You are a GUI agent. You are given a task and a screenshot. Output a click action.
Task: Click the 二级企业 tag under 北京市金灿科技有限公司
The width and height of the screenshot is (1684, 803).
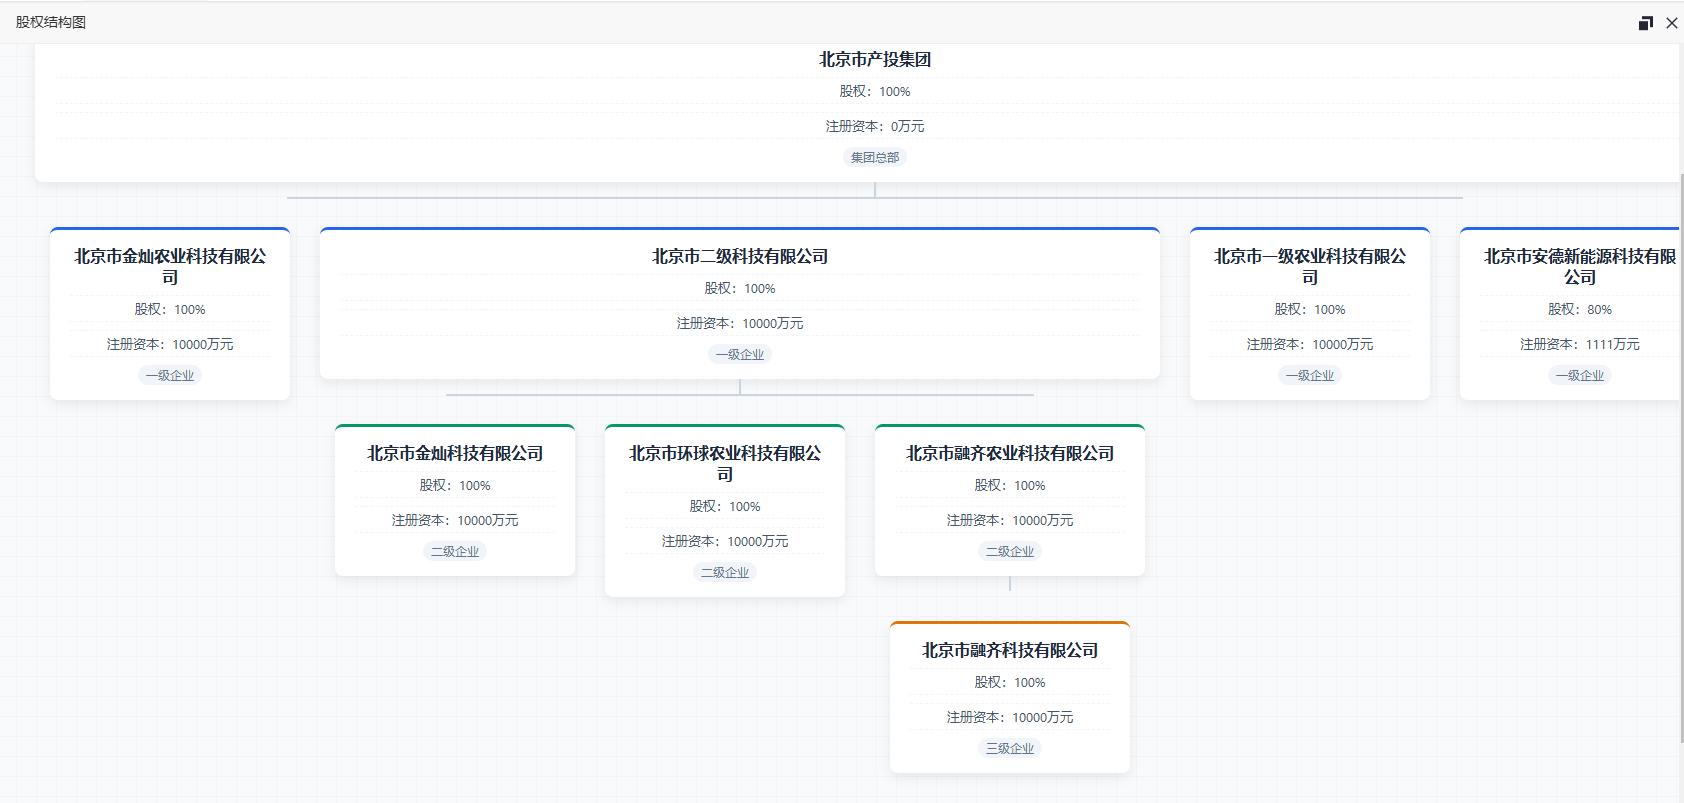454,551
